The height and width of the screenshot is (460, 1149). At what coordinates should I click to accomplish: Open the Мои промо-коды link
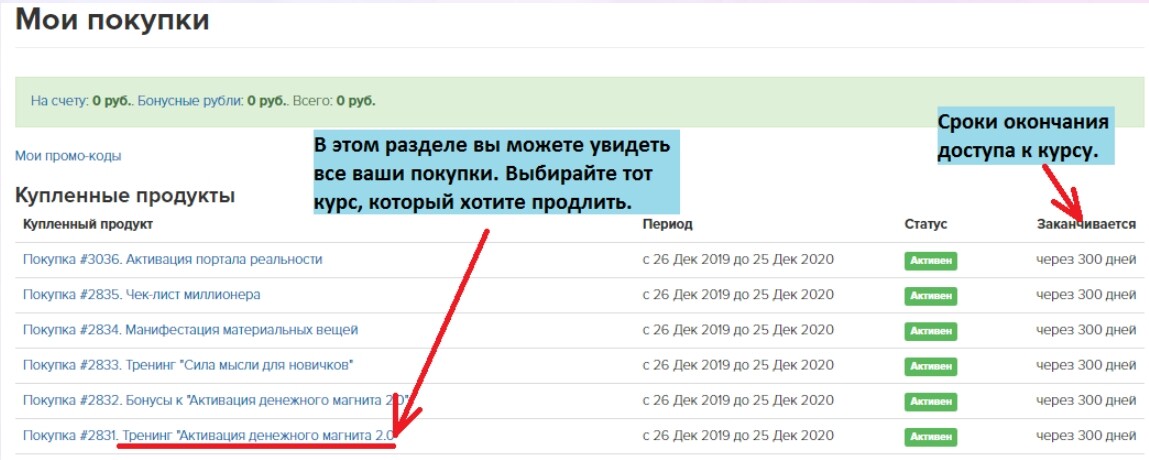68,155
